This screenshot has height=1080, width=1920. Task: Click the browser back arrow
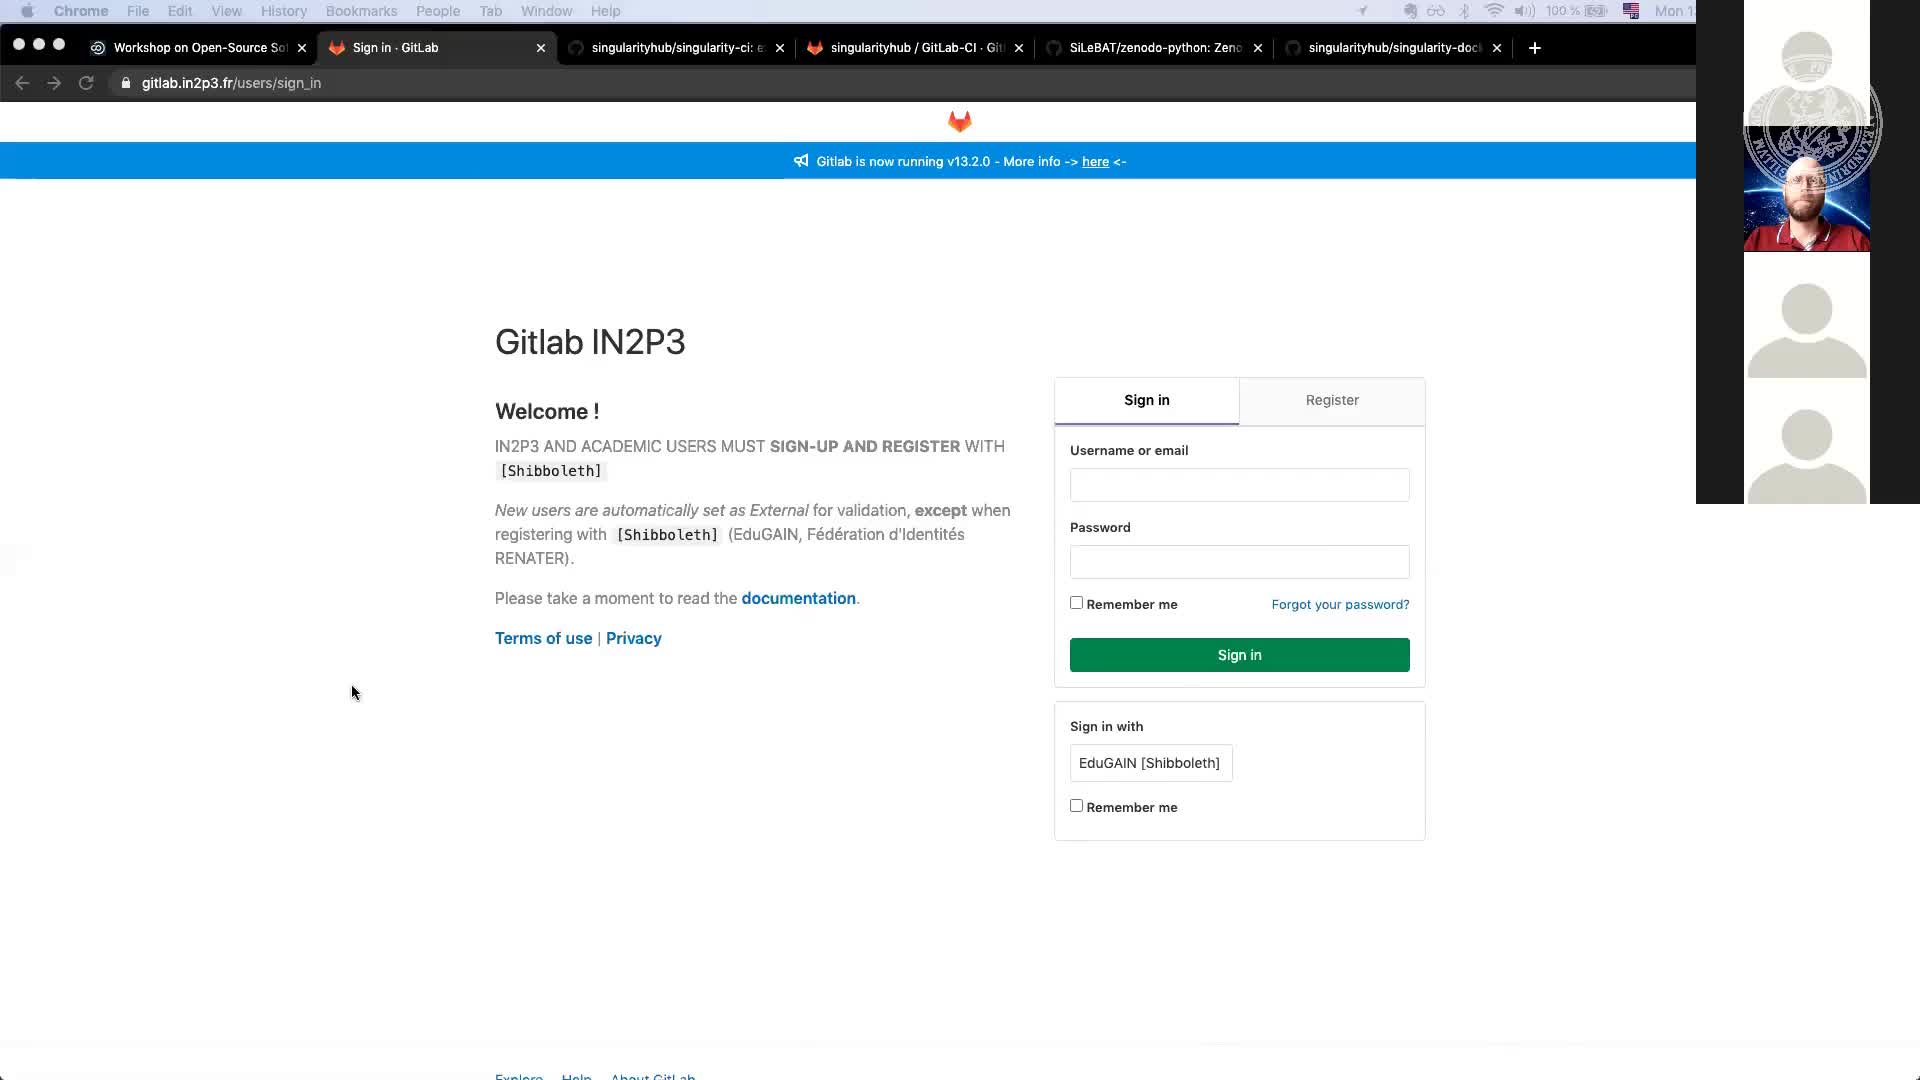22,83
